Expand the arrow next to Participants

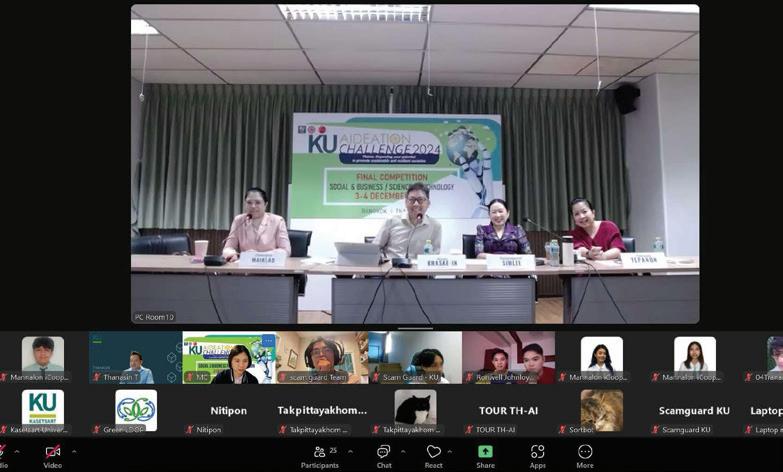[350, 452]
